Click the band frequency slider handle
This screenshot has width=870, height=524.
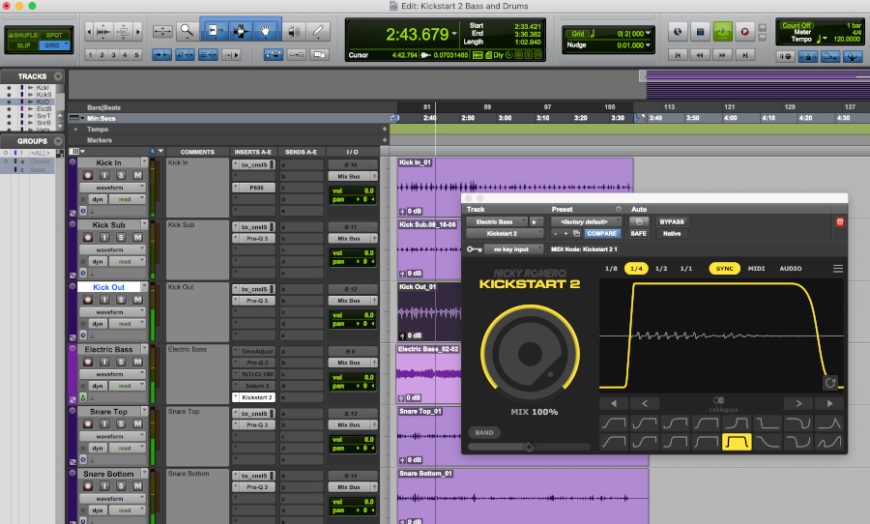(x=528, y=447)
